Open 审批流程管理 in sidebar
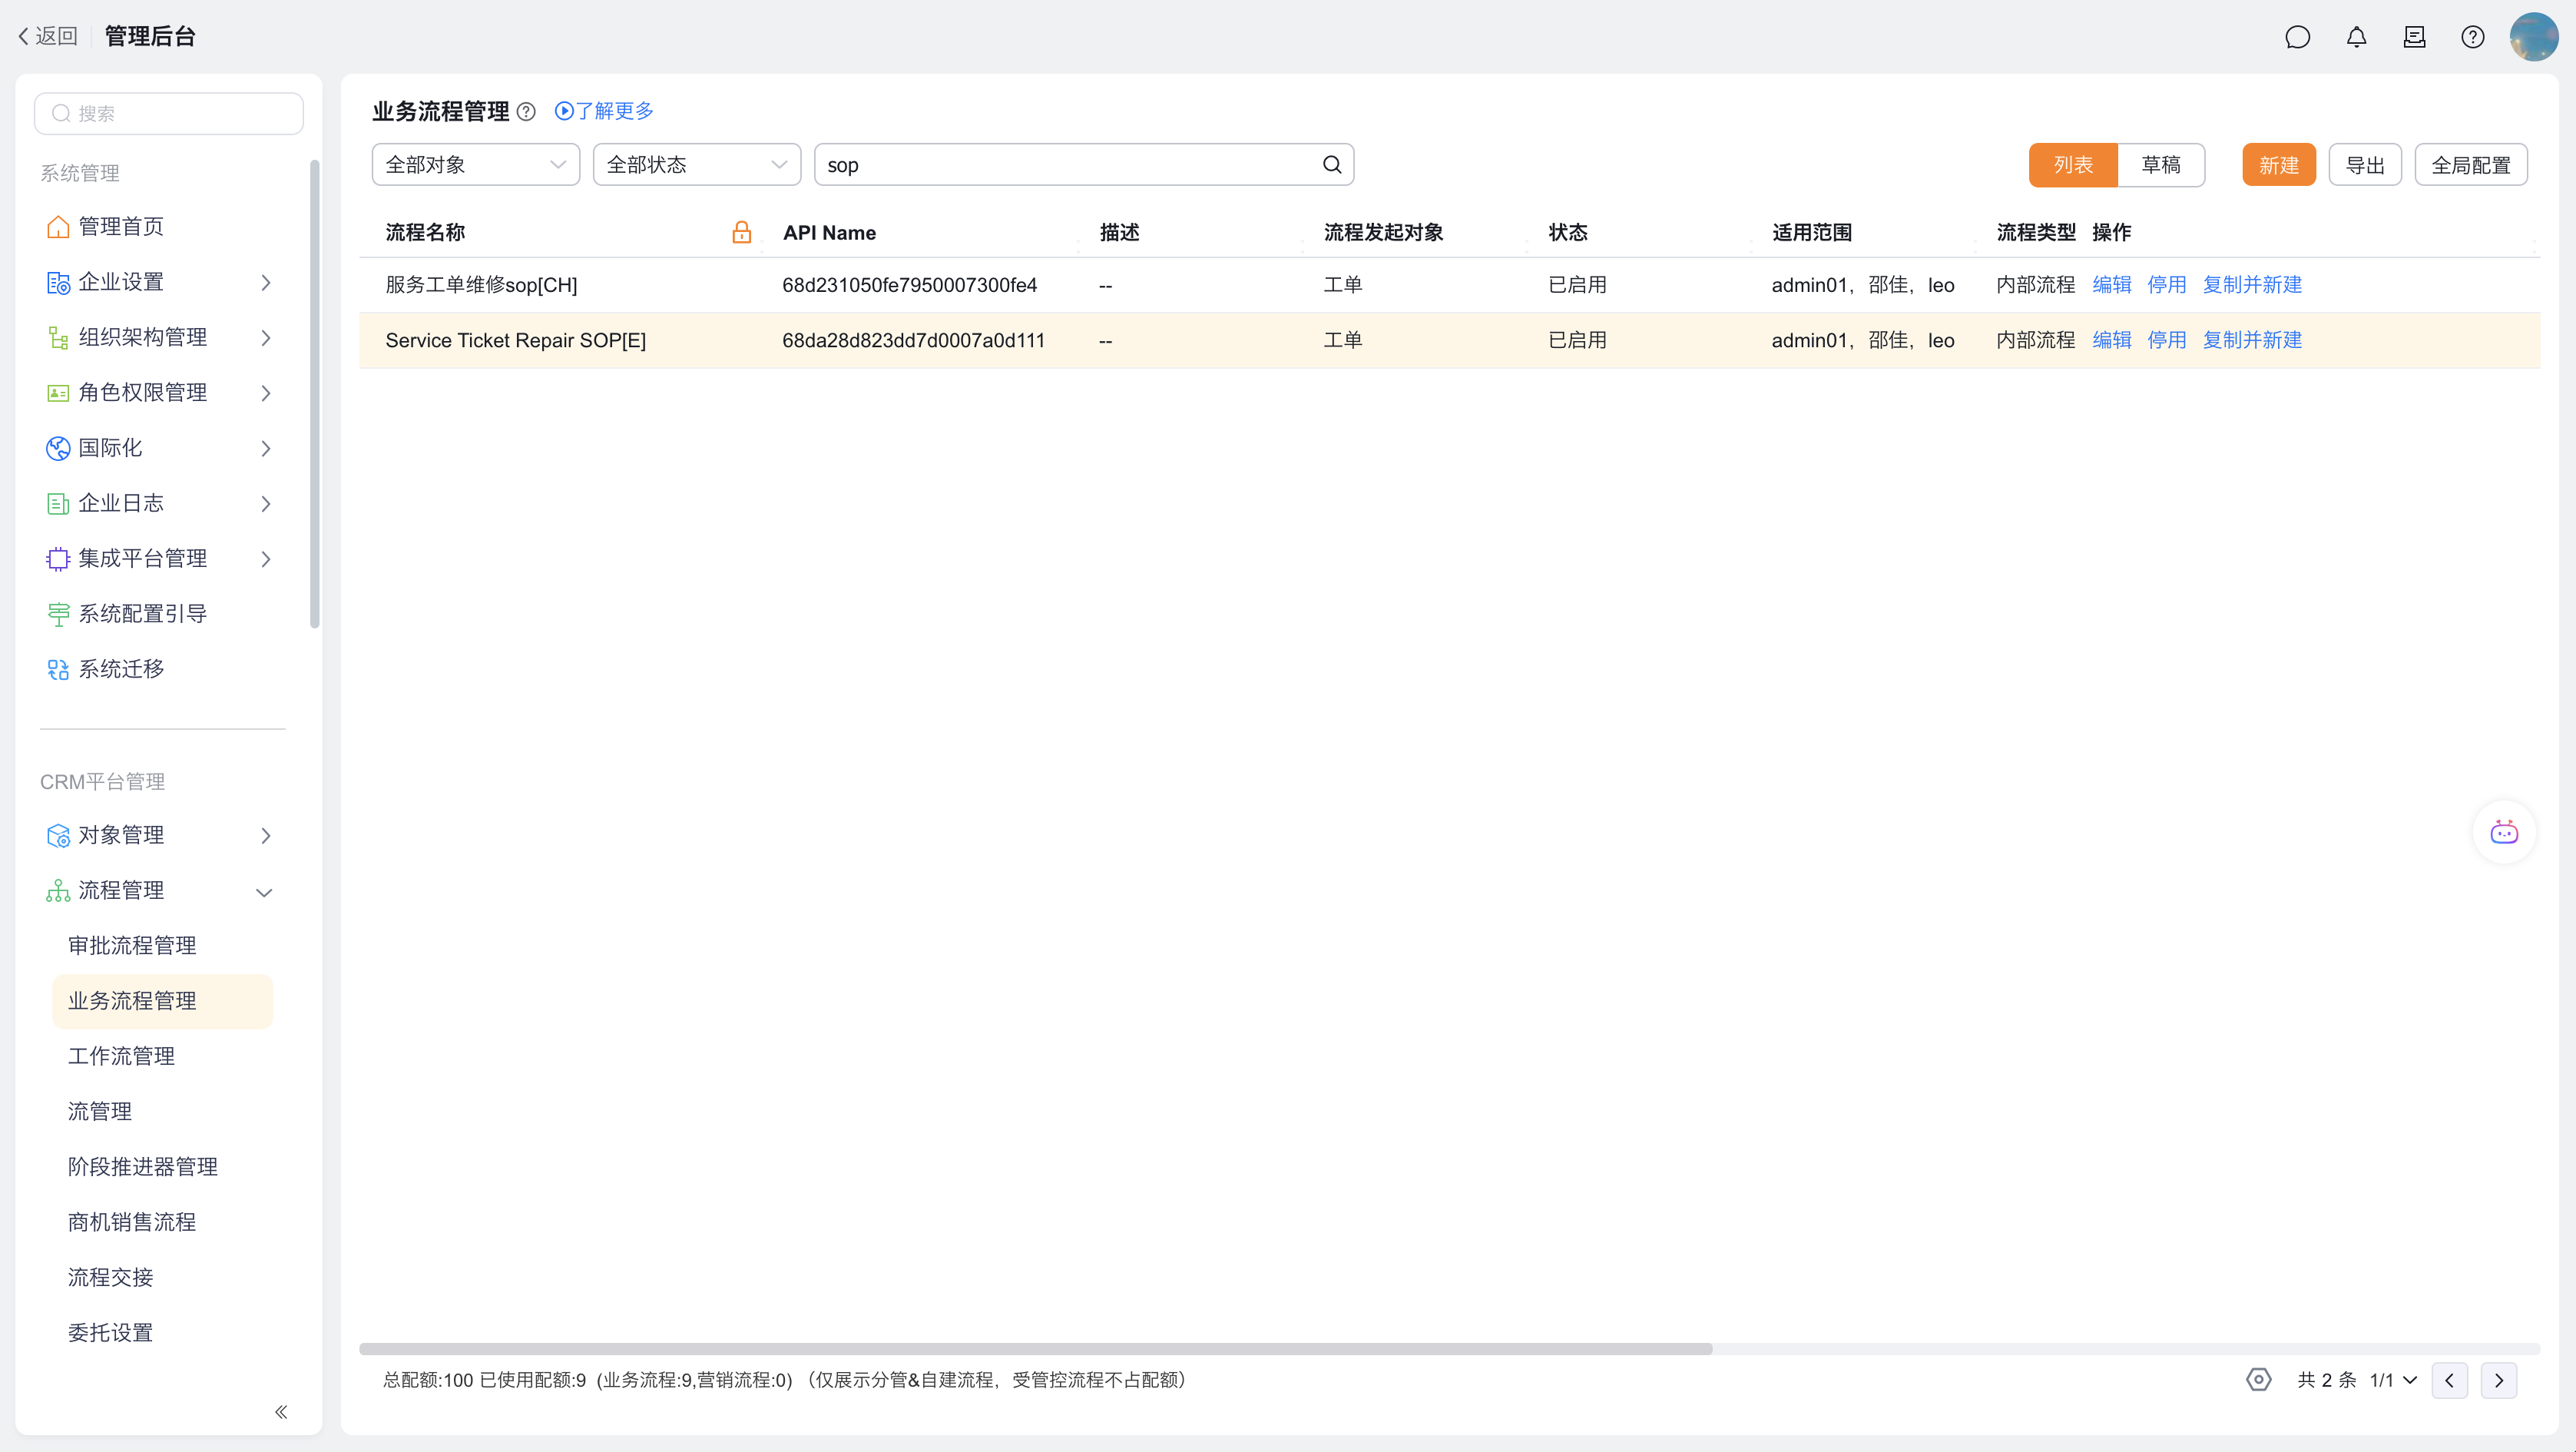Screen dimensions: 2576x1452 click(x=132, y=945)
